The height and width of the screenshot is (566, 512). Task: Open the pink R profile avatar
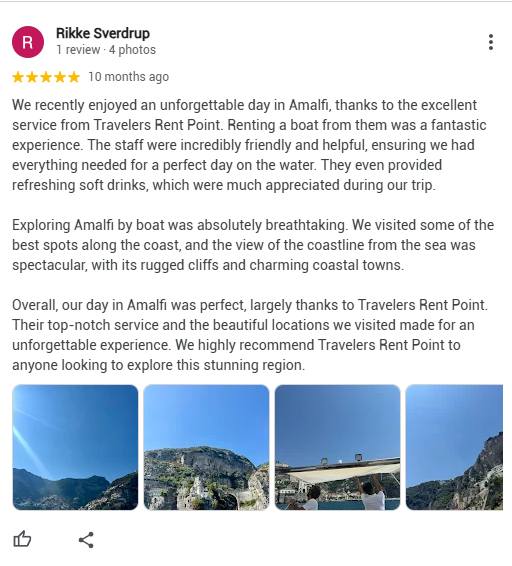pos(28,42)
